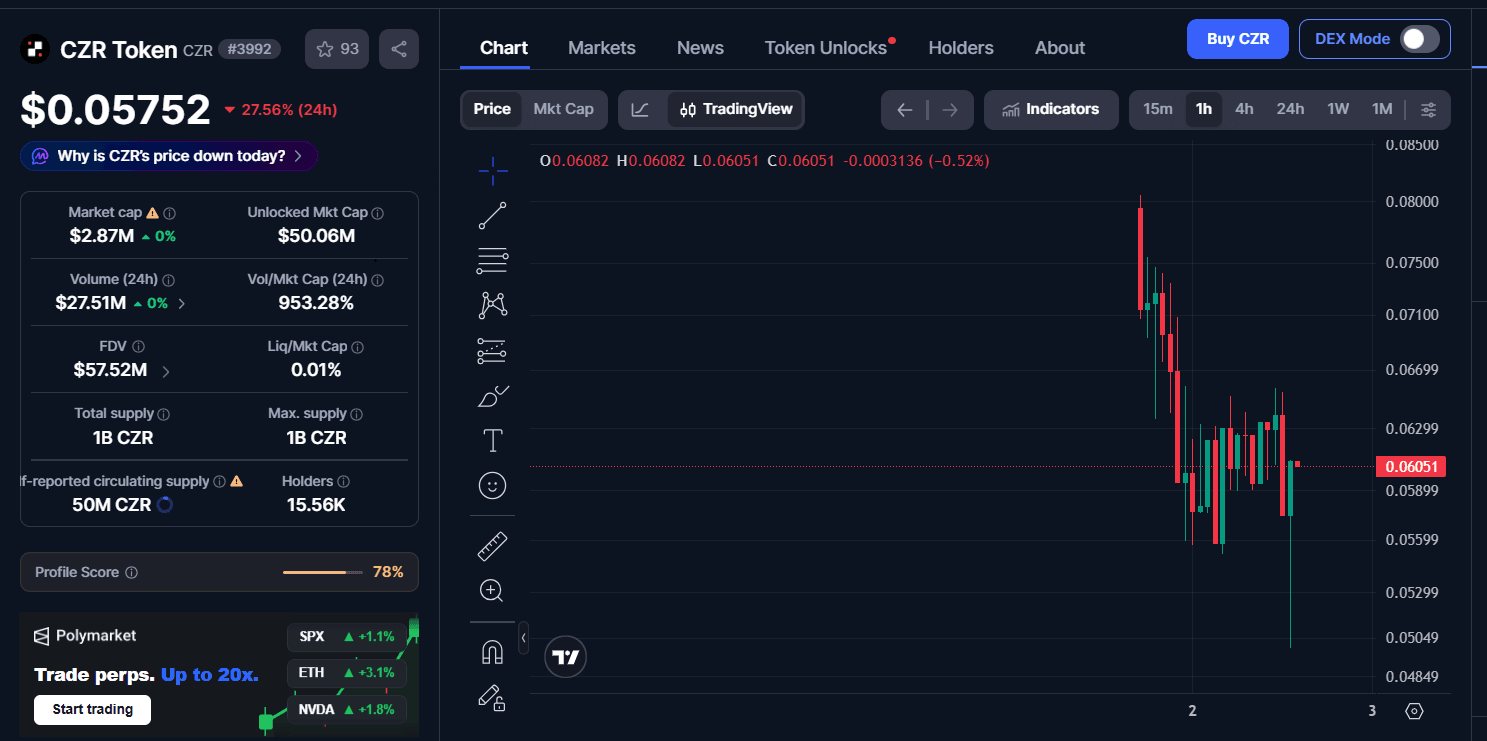
Task: Click Start trading on Polymarket ad
Action: pos(92,710)
